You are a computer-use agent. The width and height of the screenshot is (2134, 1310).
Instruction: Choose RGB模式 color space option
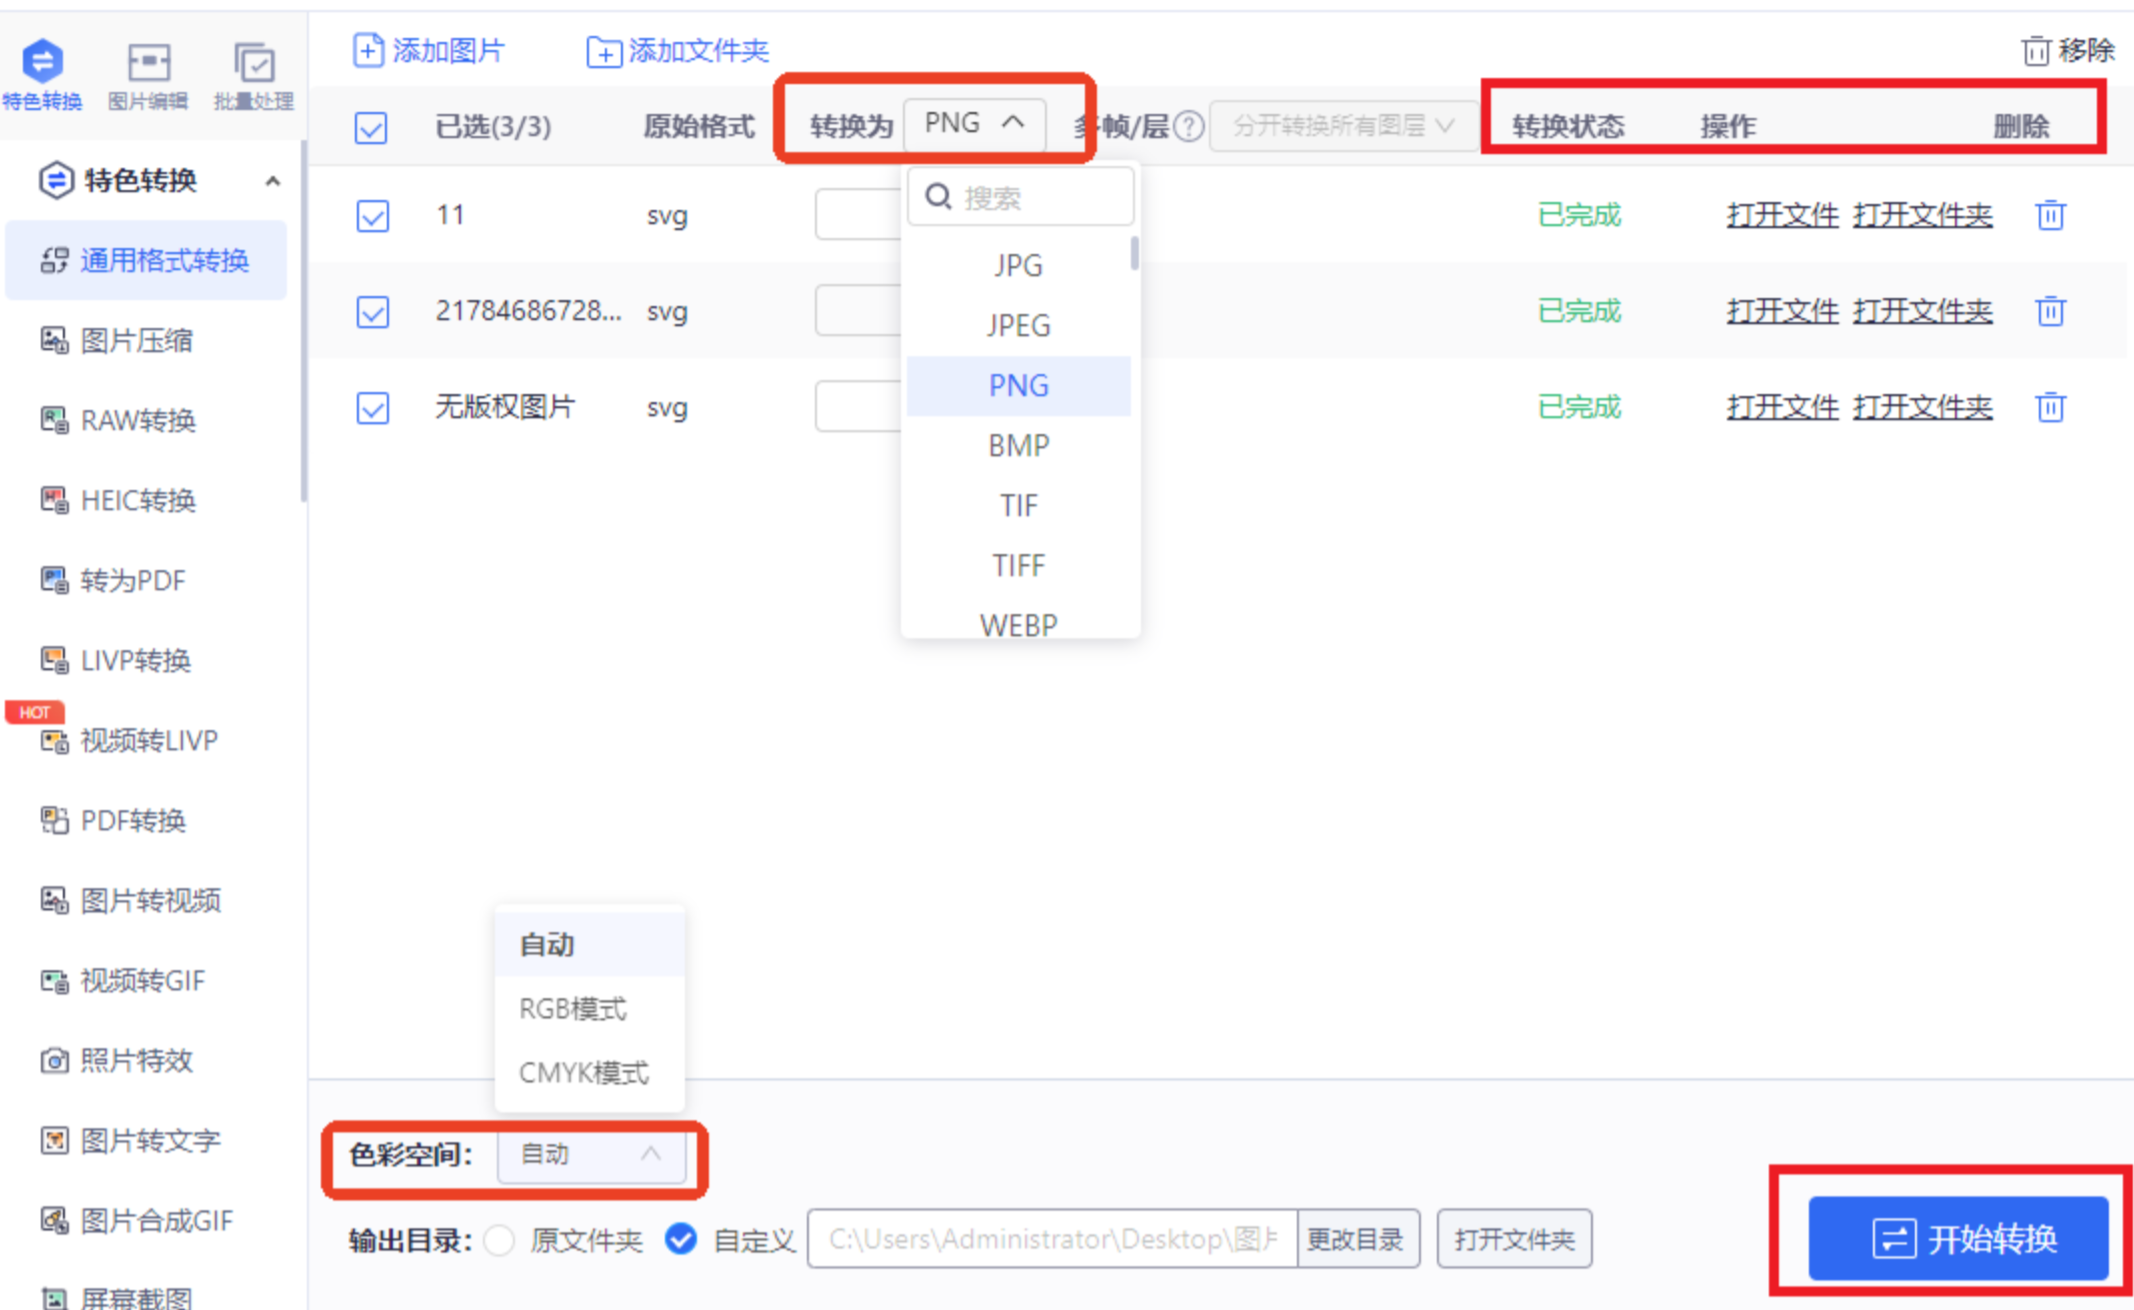click(590, 1008)
